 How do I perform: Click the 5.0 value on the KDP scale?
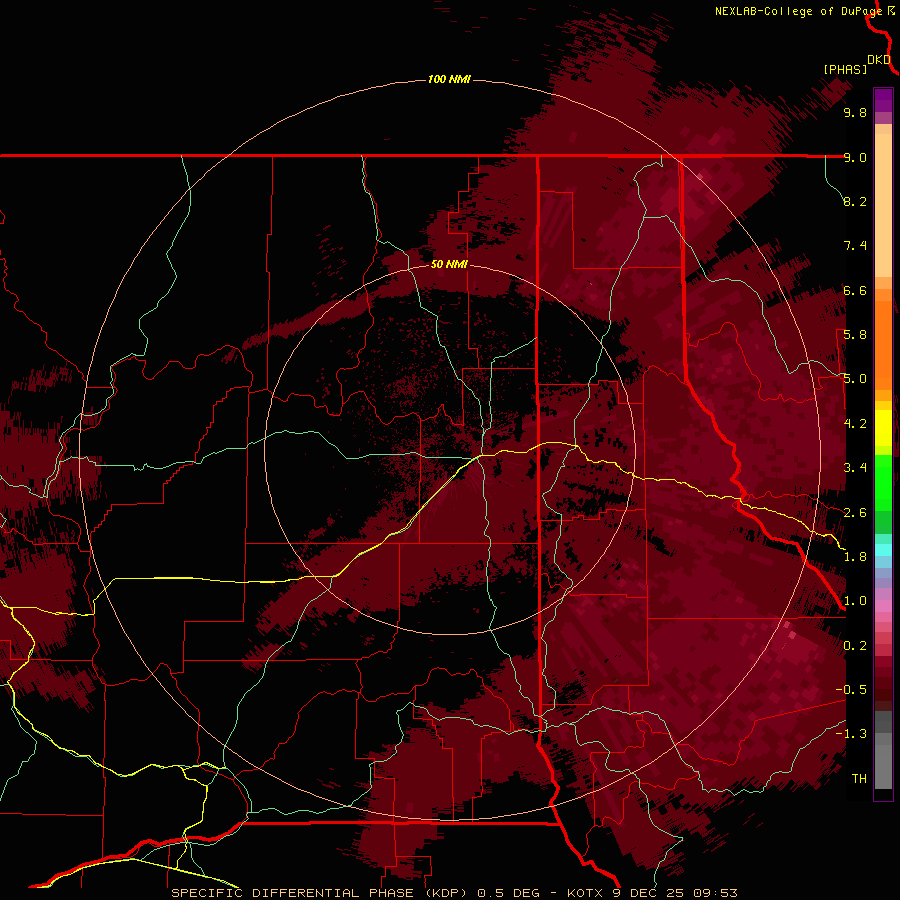coord(855,379)
